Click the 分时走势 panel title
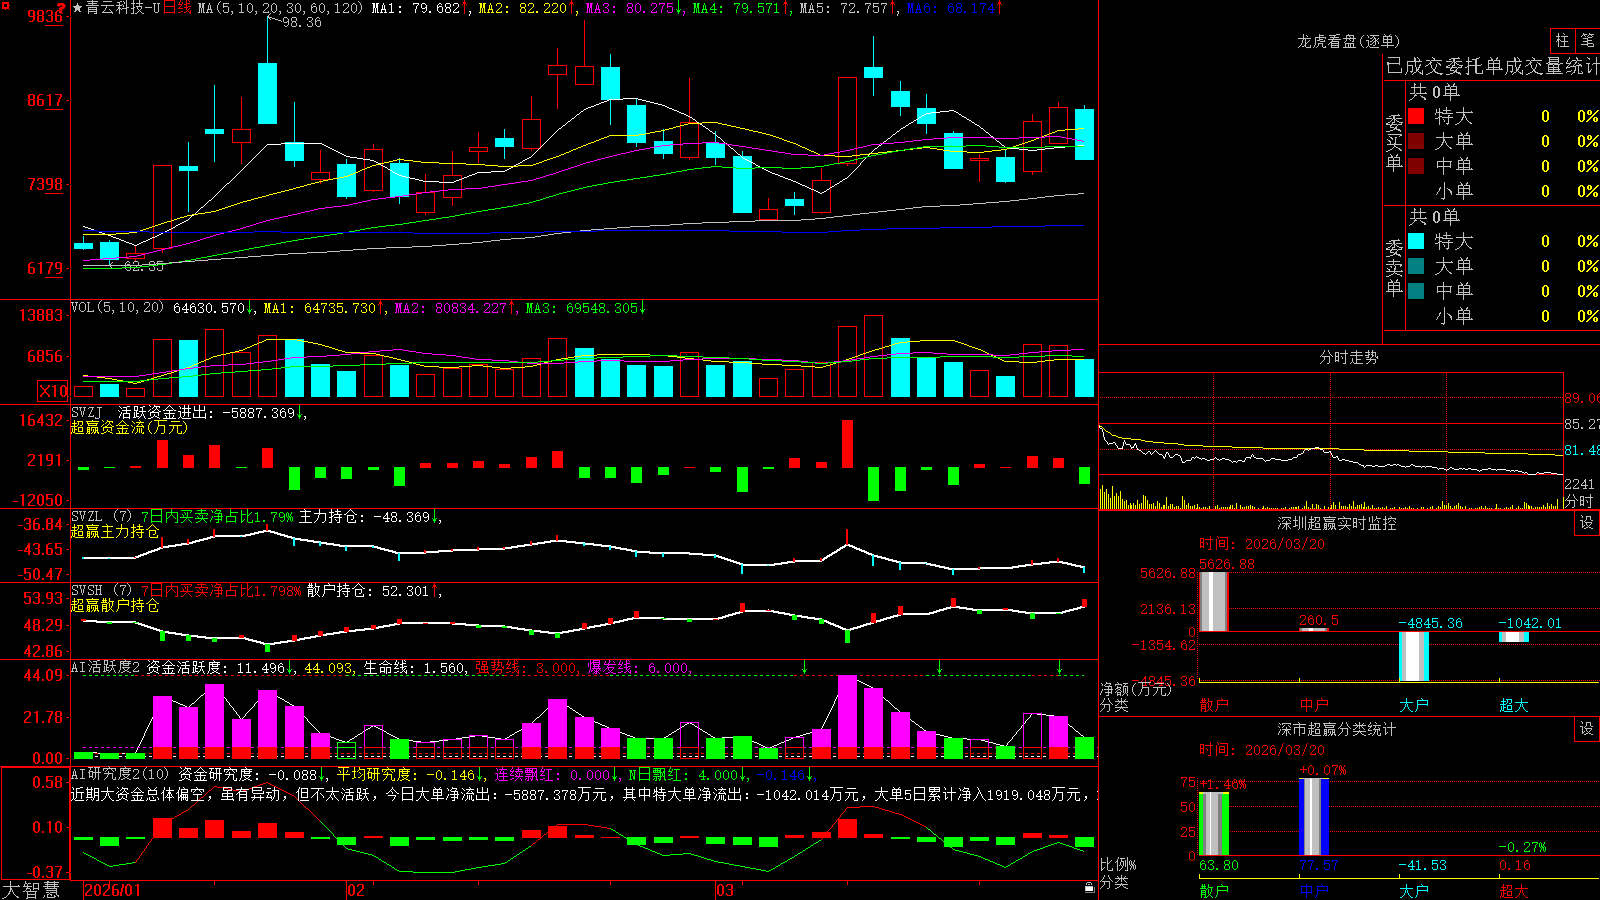 coord(1348,357)
